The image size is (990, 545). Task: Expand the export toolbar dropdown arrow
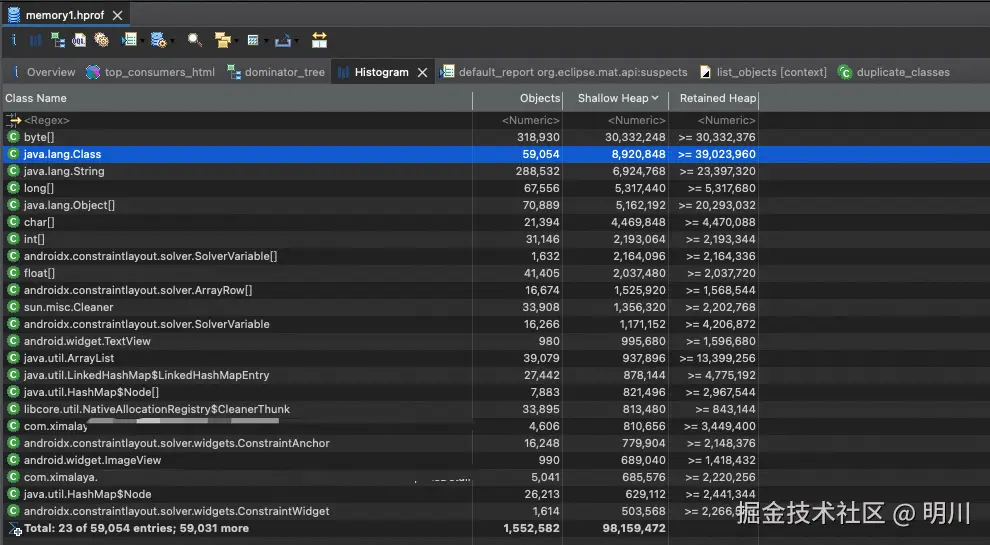(x=297, y=42)
